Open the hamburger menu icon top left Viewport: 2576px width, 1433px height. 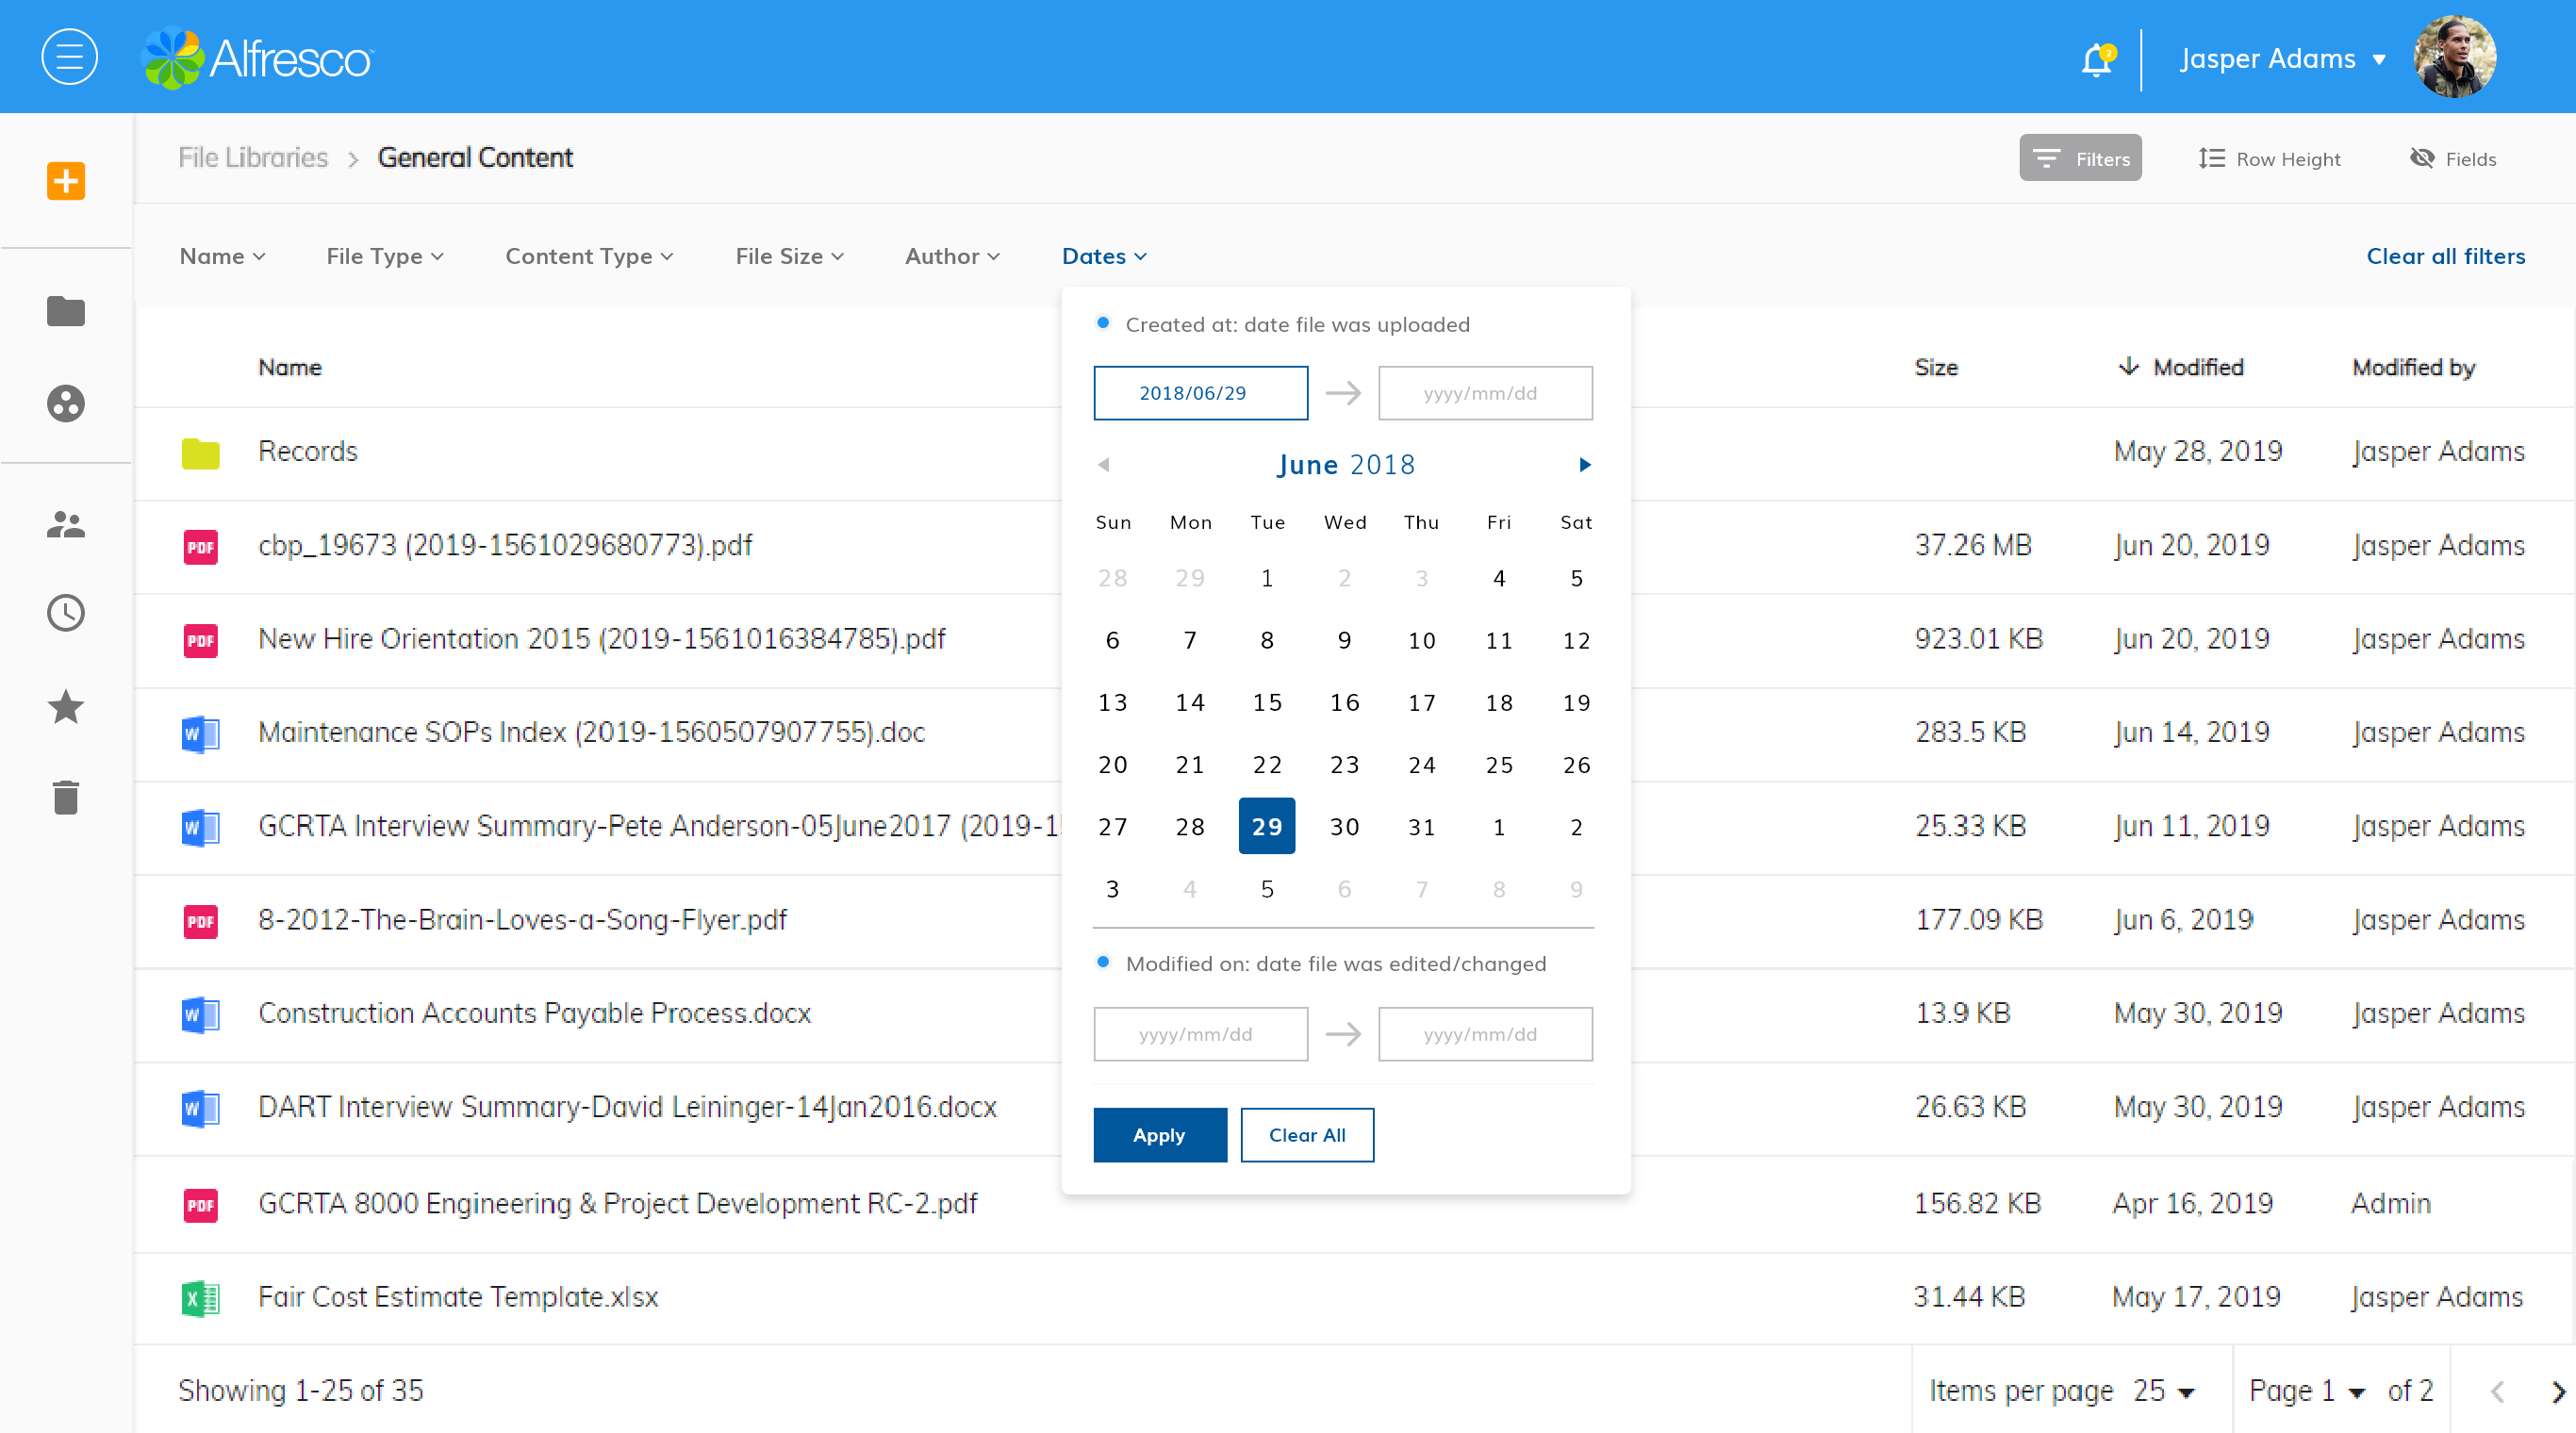[69, 57]
